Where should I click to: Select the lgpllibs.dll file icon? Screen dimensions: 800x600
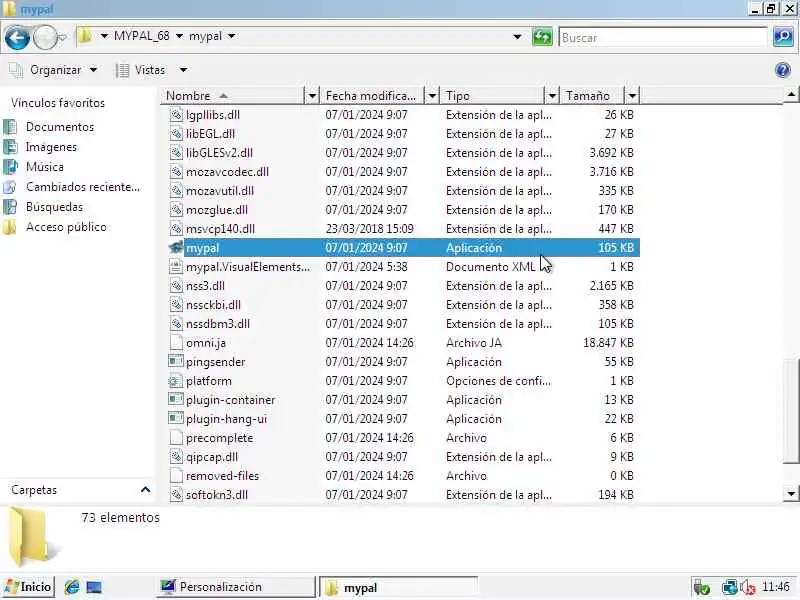click(176, 115)
